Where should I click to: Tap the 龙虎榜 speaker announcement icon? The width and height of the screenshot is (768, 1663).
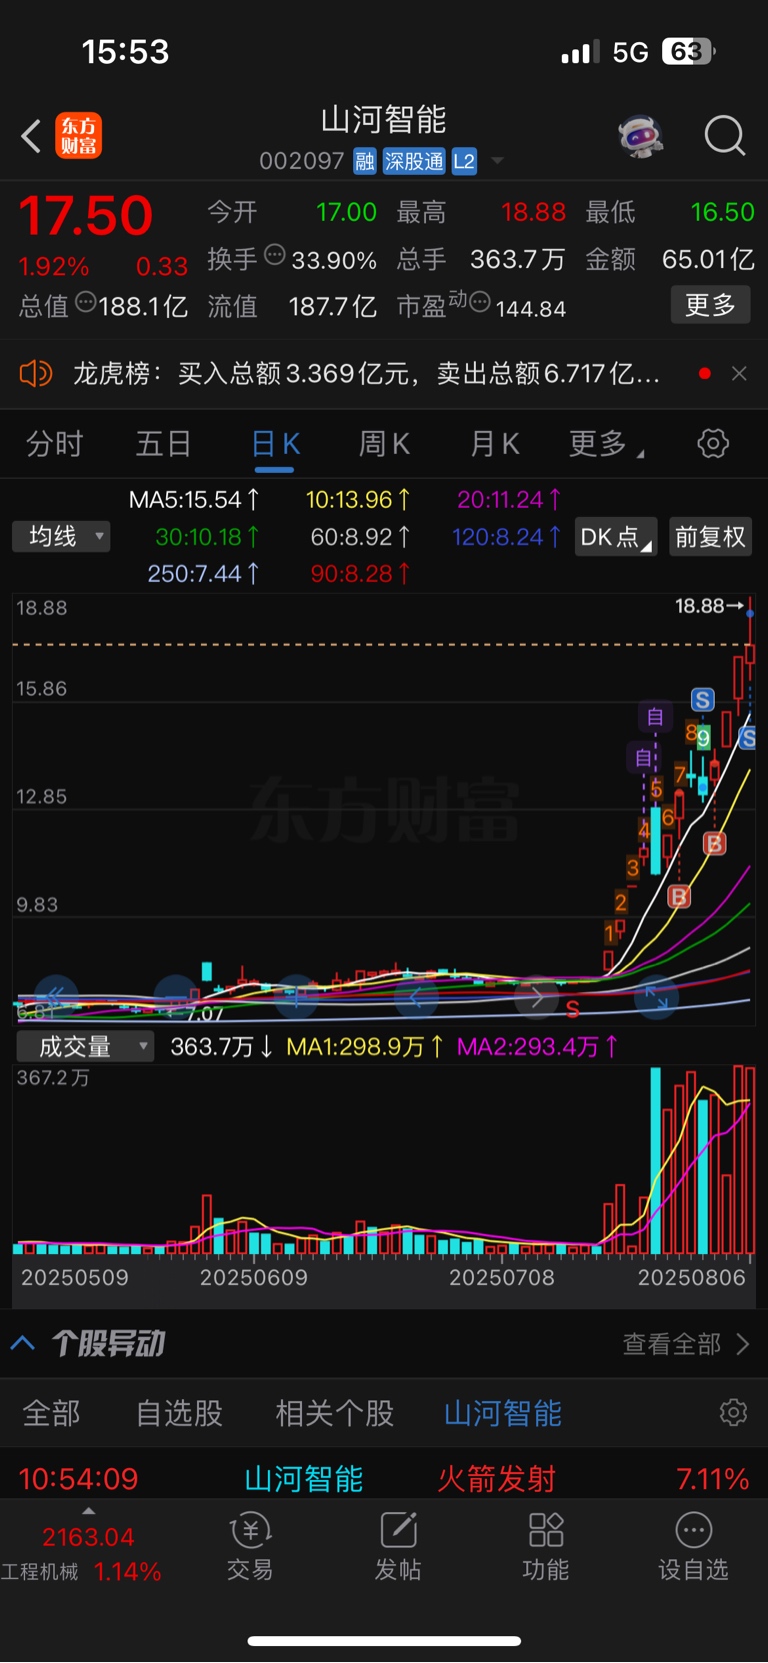click(x=36, y=374)
